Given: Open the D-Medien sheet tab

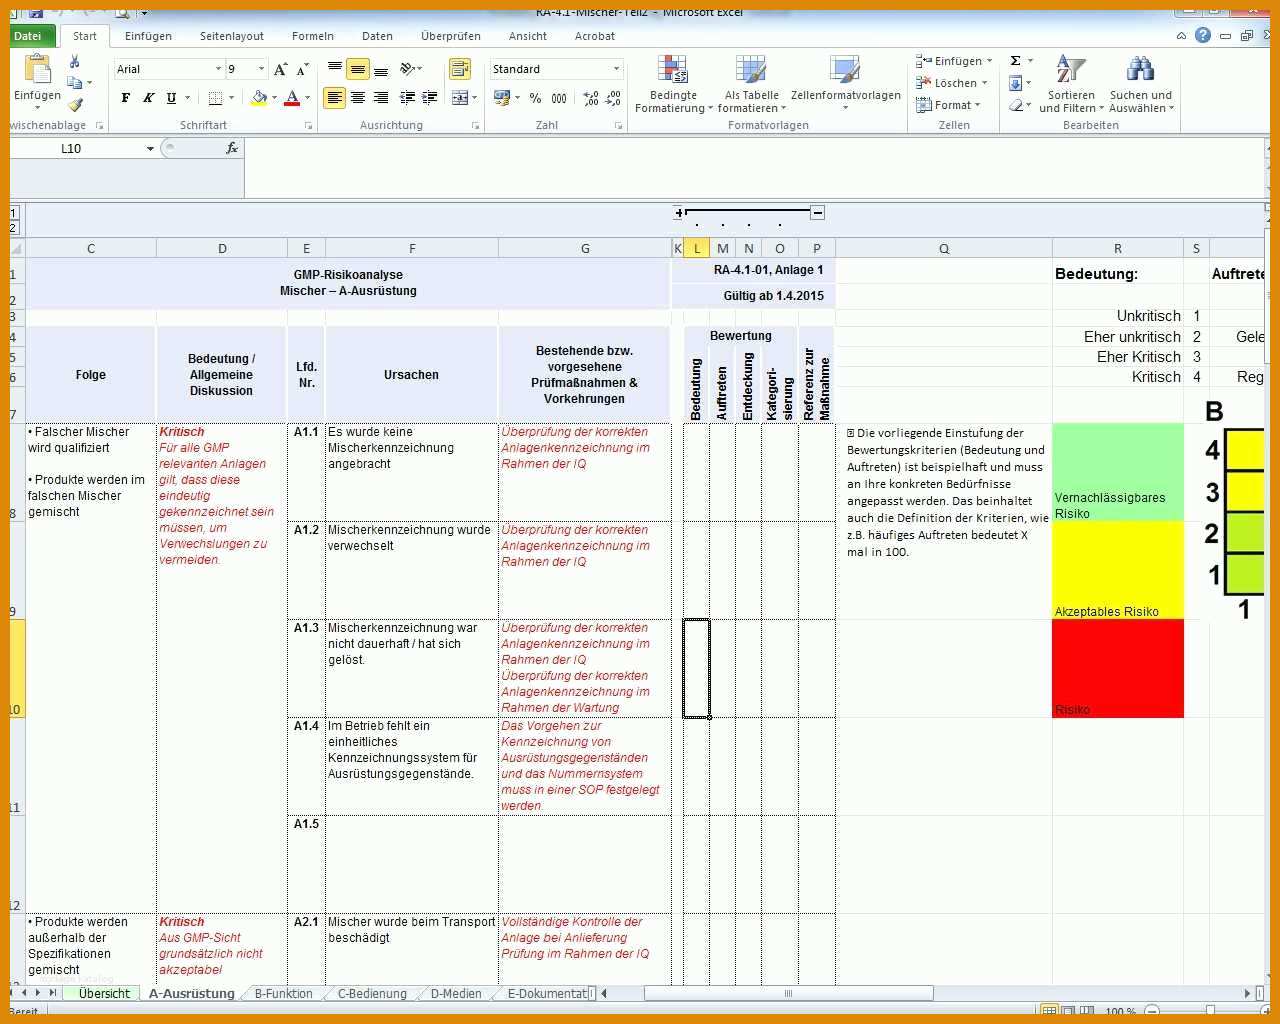Looking at the screenshot, I should tap(456, 993).
